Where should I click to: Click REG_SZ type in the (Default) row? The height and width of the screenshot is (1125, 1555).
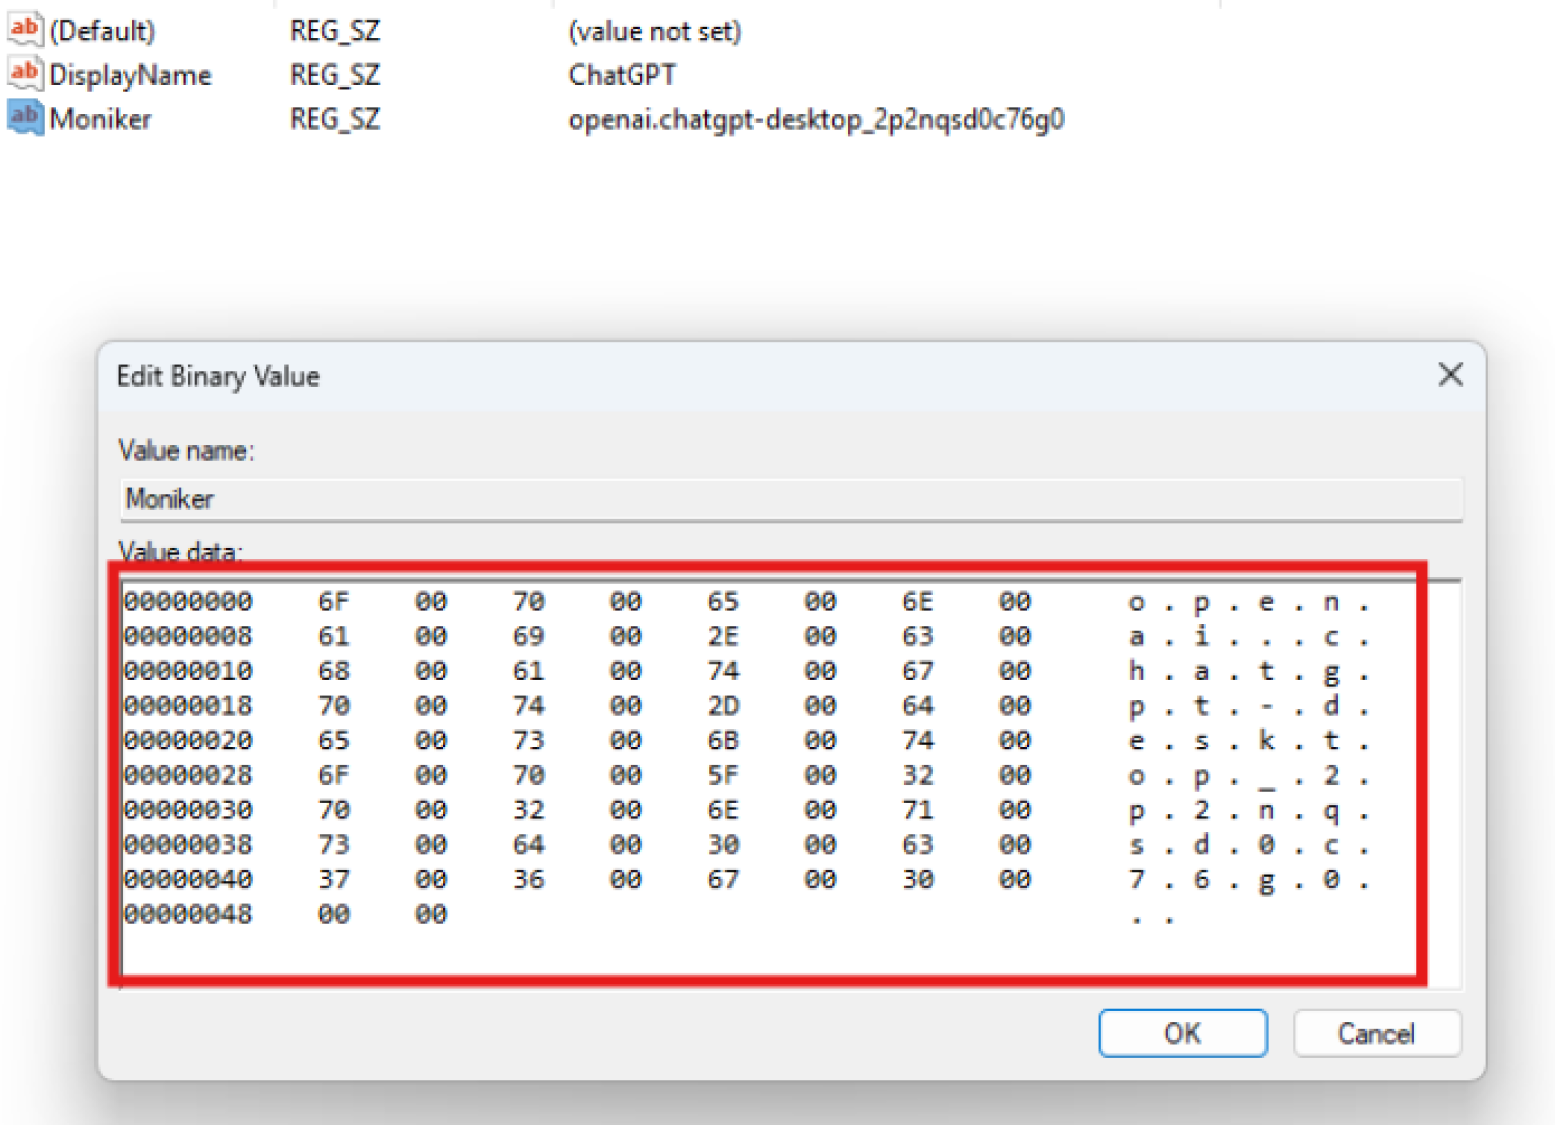pos(335,31)
